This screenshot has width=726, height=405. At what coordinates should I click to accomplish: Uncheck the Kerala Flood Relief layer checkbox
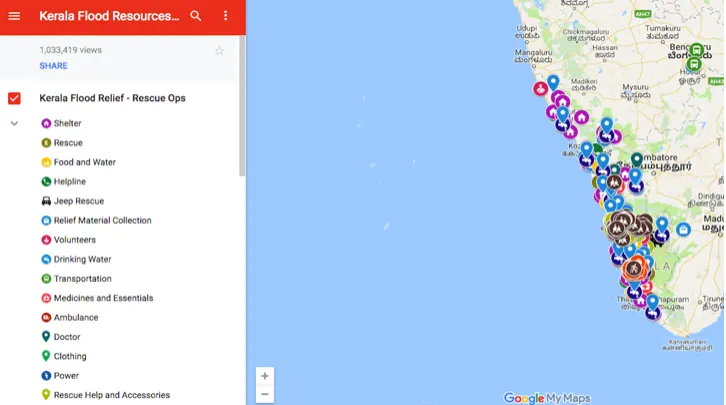pos(14,98)
